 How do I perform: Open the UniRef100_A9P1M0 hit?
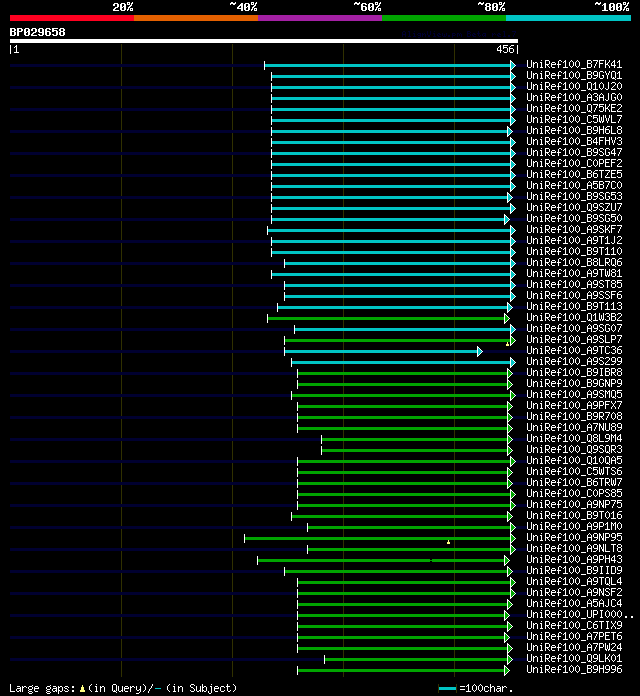click(x=574, y=526)
